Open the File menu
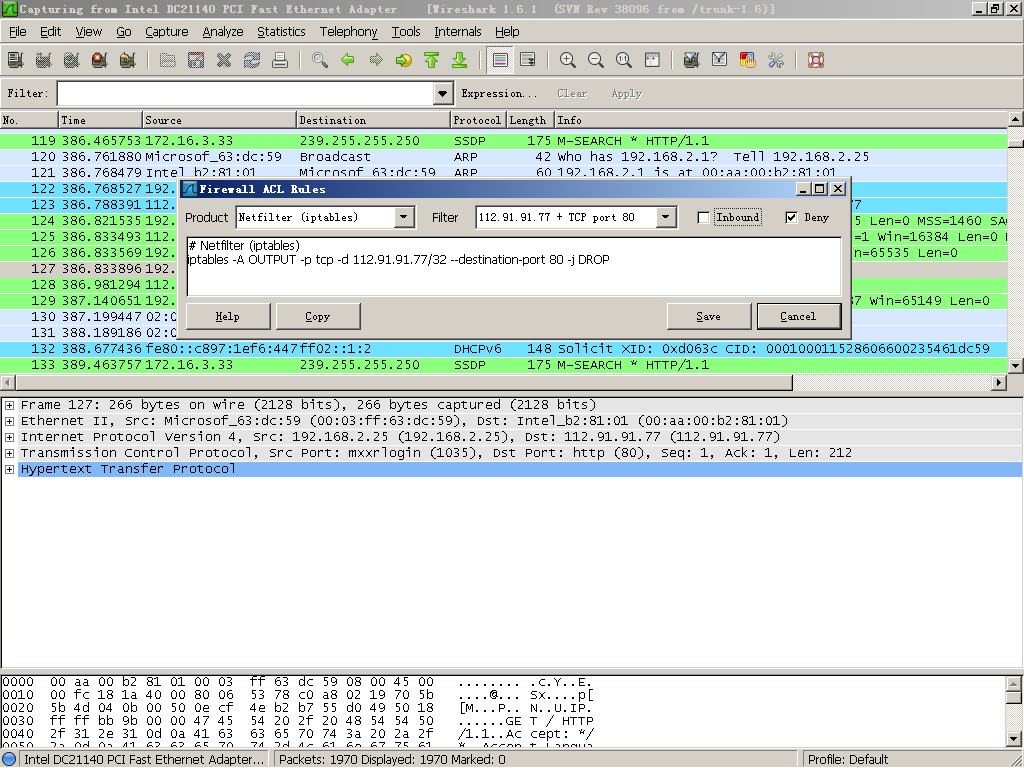The height and width of the screenshot is (768, 1024). [18, 31]
